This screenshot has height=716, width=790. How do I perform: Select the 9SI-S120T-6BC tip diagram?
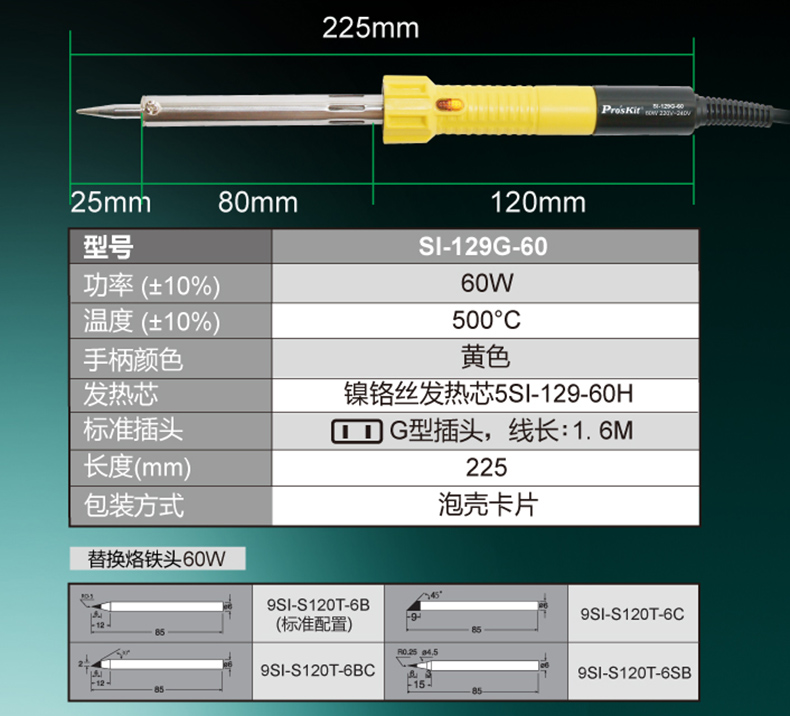tap(160, 669)
